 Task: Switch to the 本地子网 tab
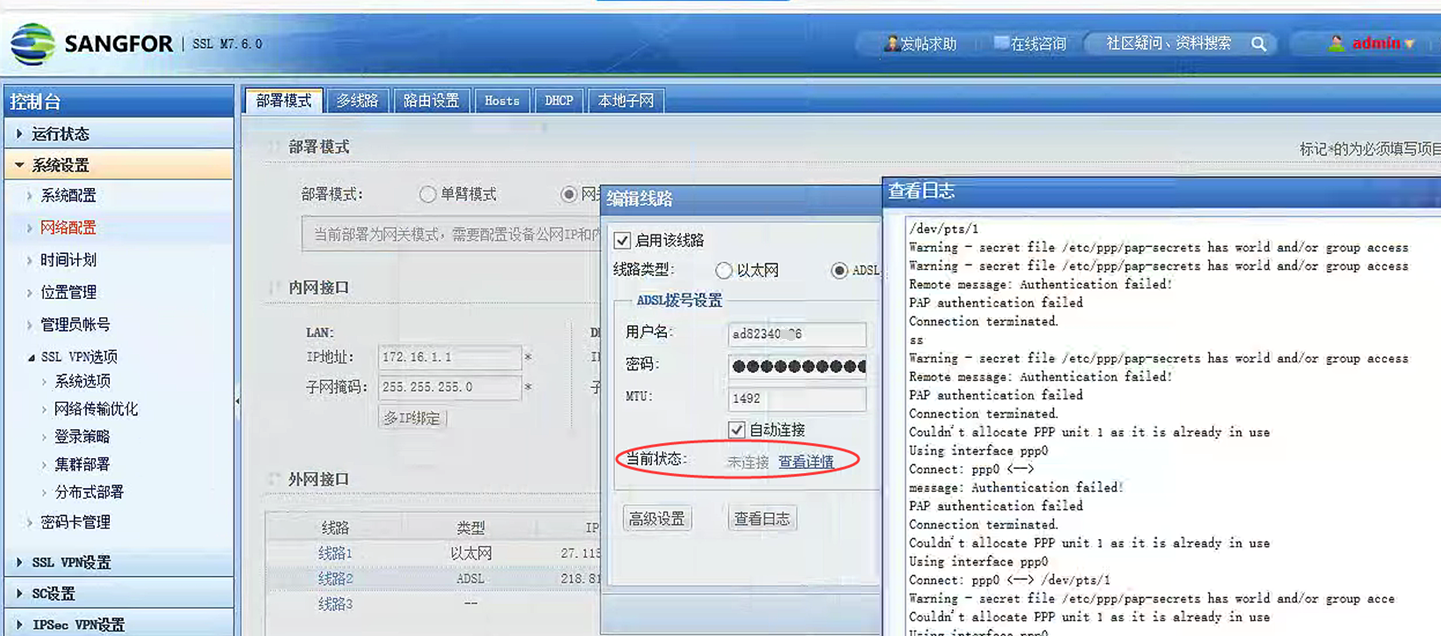(626, 100)
